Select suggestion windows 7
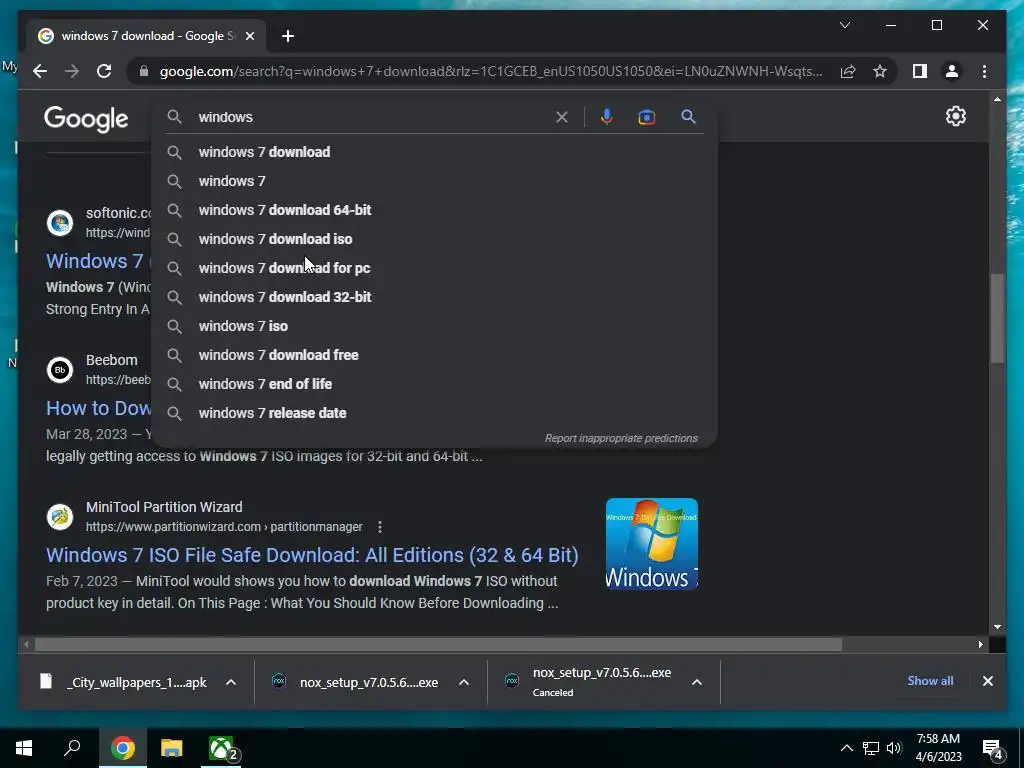Image resolution: width=1024 pixels, height=768 pixels. pyautogui.click(x=434, y=181)
